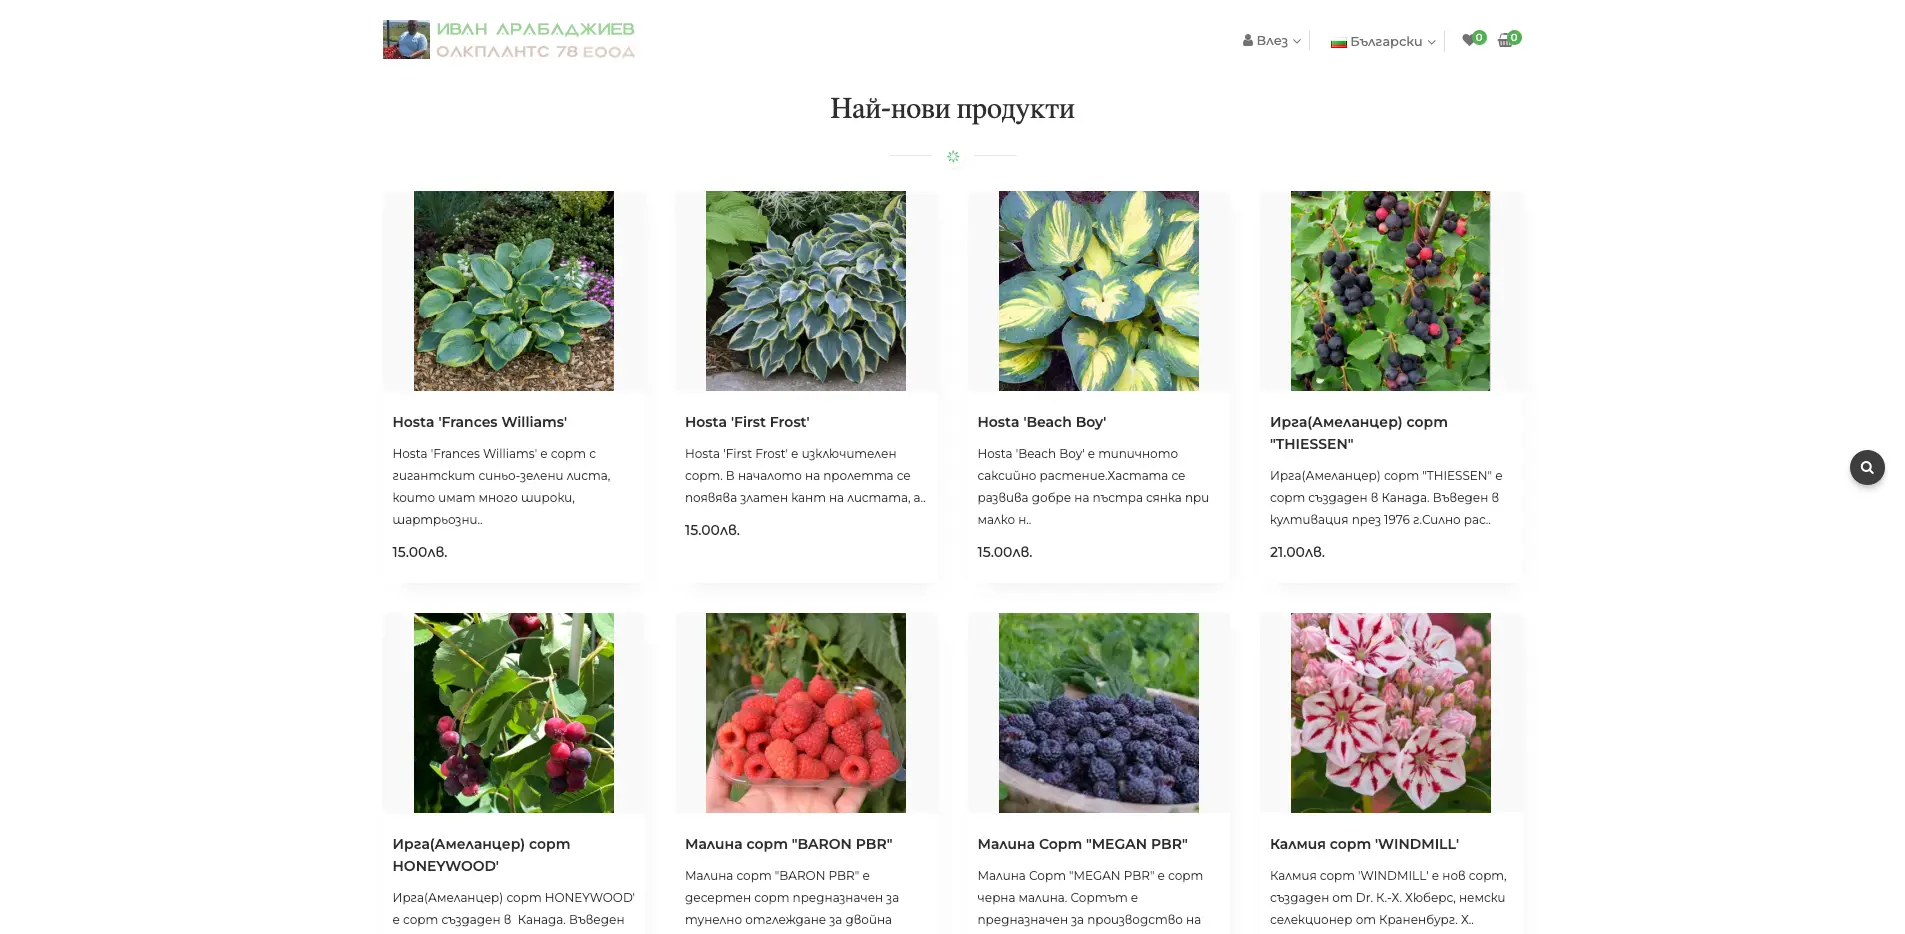Open Hosta 'Beach Boy' product title
The width and height of the screenshot is (1905, 934).
1041,422
